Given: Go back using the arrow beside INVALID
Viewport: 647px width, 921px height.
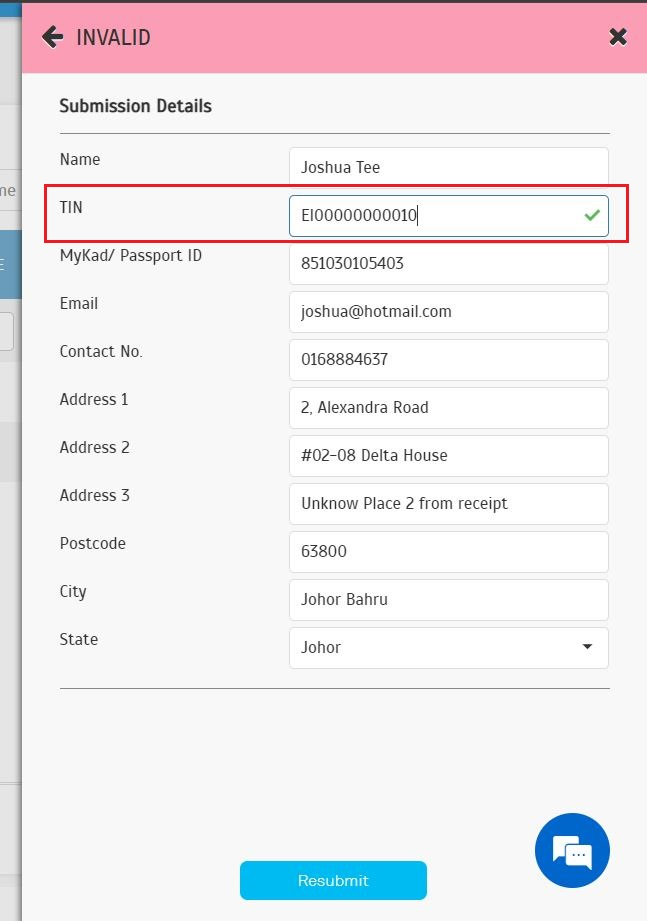Looking at the screenshot, I should (x=52, y=37).
